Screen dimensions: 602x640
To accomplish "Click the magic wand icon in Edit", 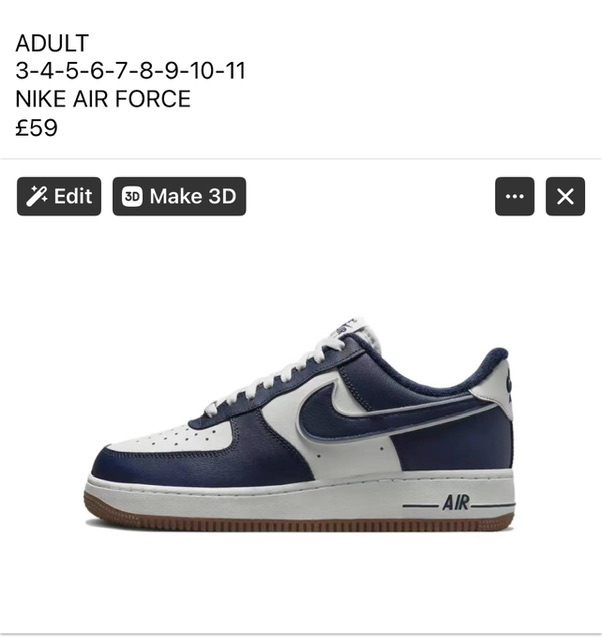I will 36,196.
